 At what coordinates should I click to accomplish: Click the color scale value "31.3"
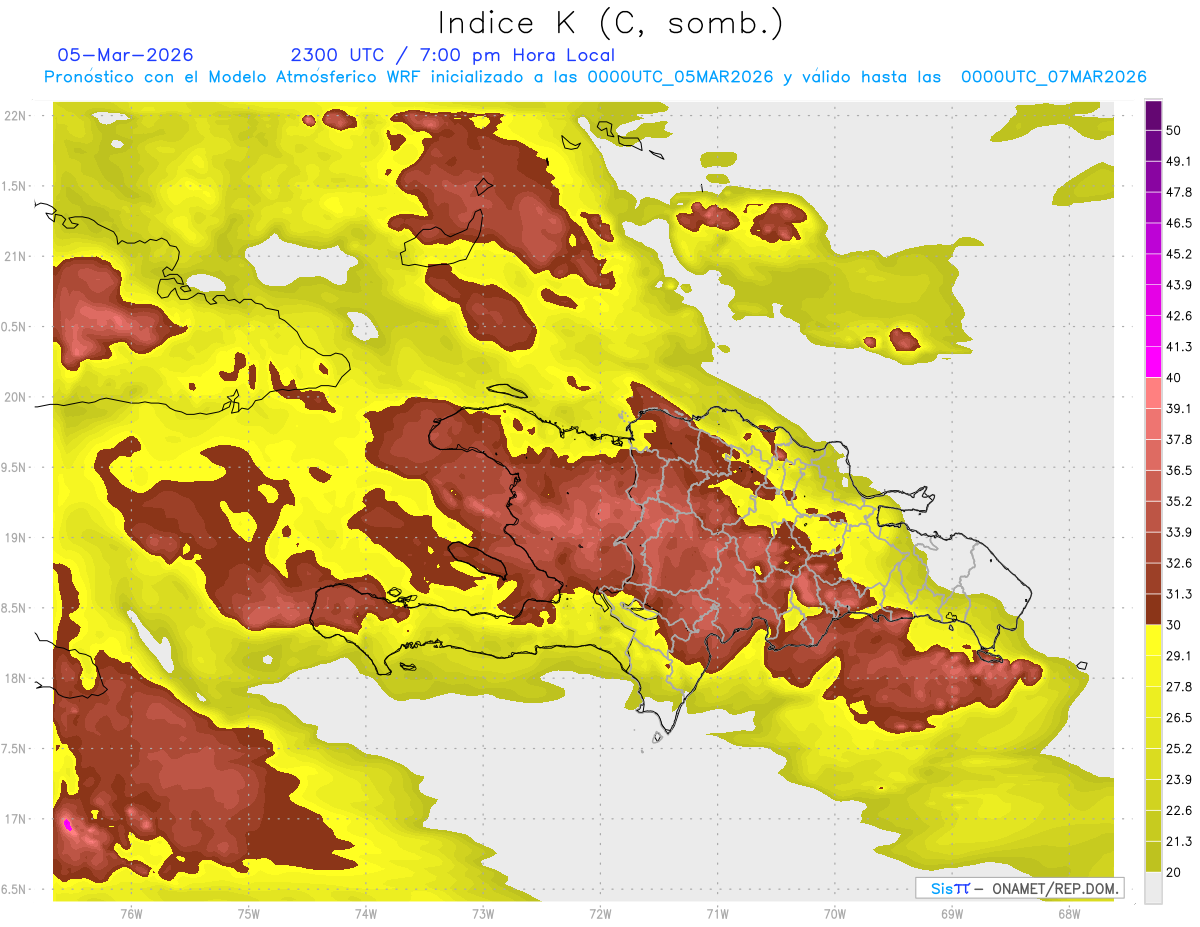coord(1179,594)
